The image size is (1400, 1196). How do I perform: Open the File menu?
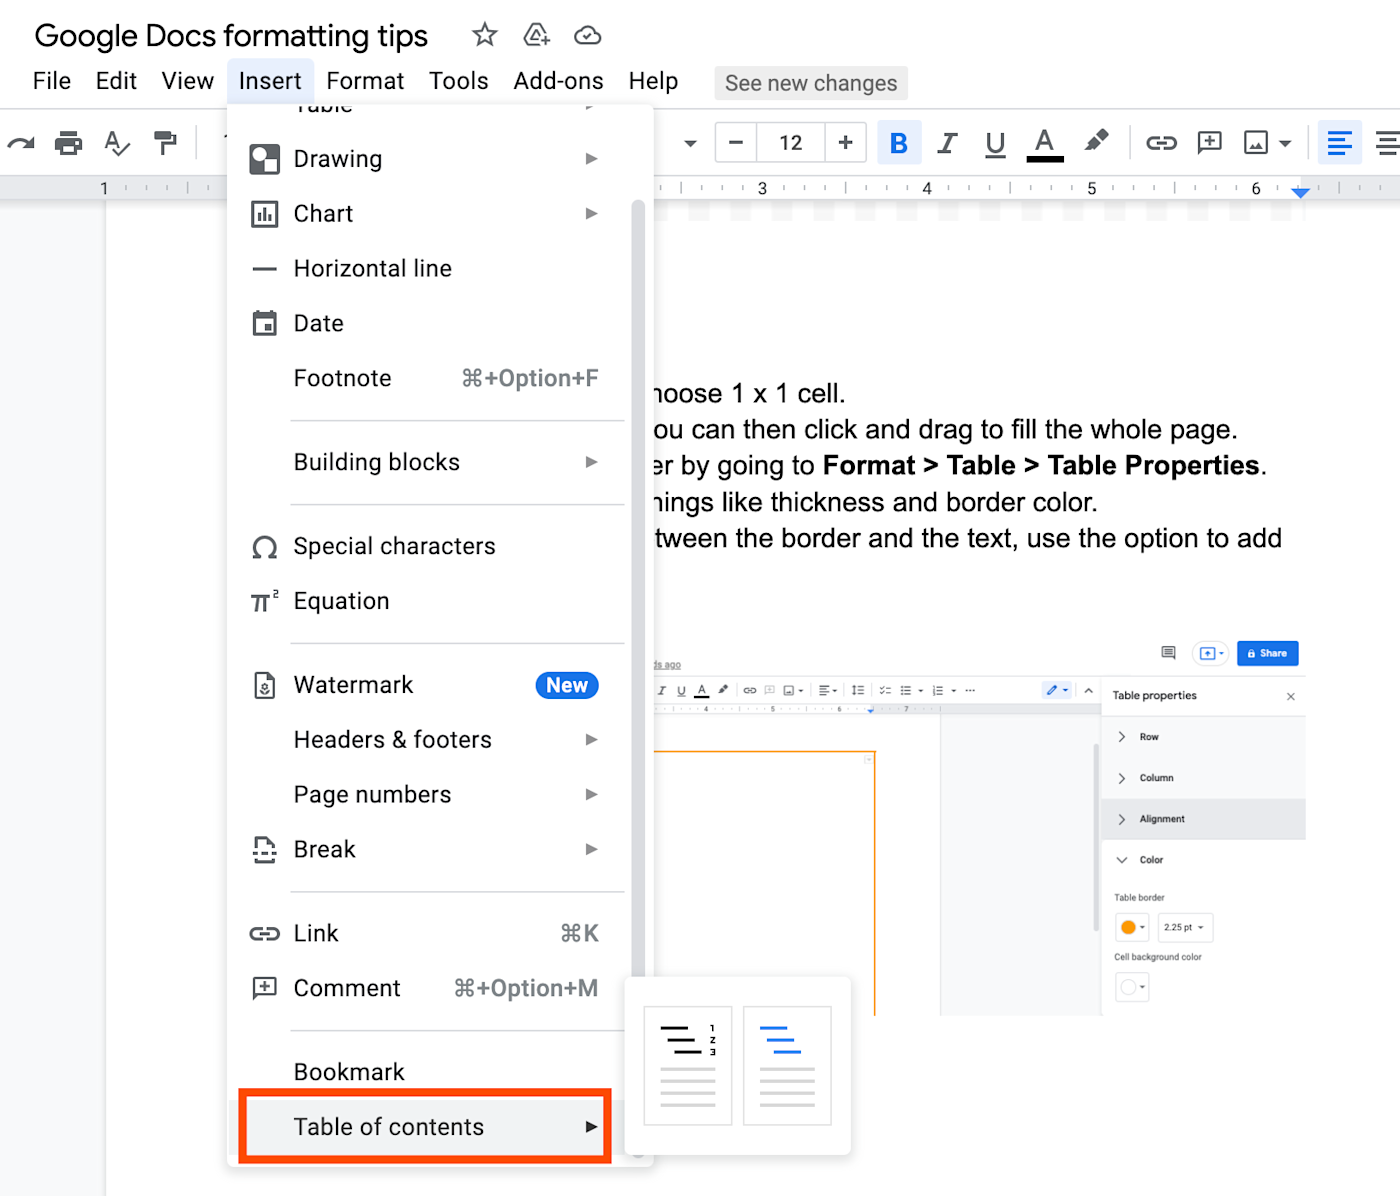(x=52, y=81)
